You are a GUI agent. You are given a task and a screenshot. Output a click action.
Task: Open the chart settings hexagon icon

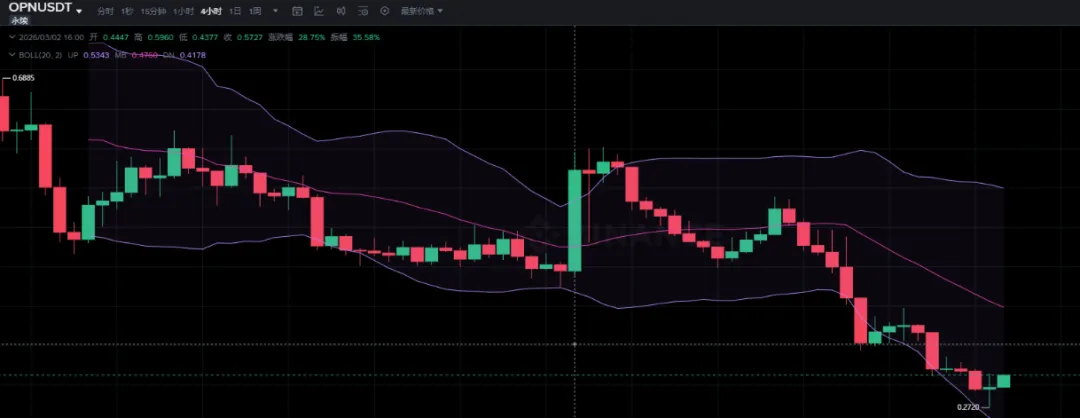click(384, 11)
